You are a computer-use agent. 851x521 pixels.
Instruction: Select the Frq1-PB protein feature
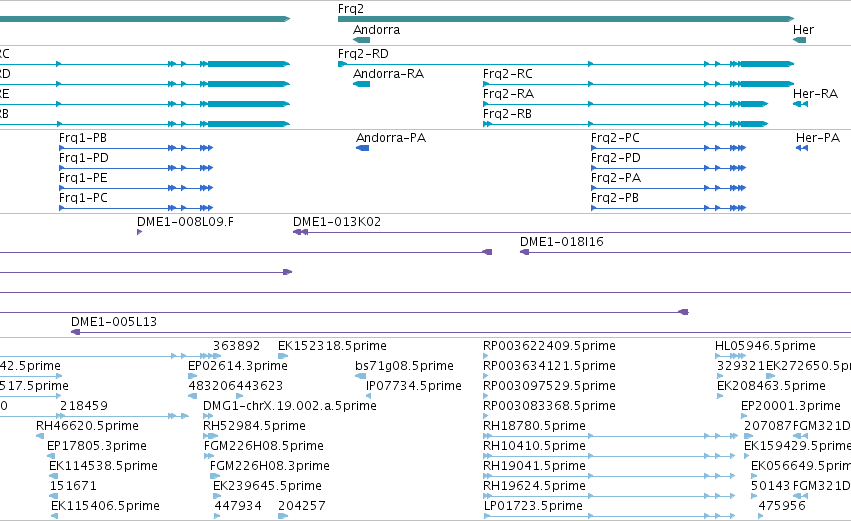coord(82,138)
